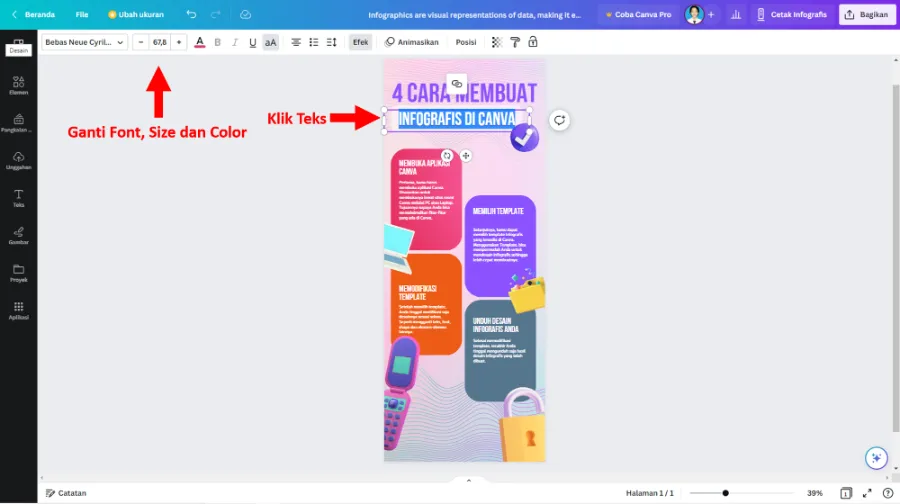Open the Unggahan uploads panel
Image resolution: width=900 pixels, height=504 pixels.
[x=18, y=160]
